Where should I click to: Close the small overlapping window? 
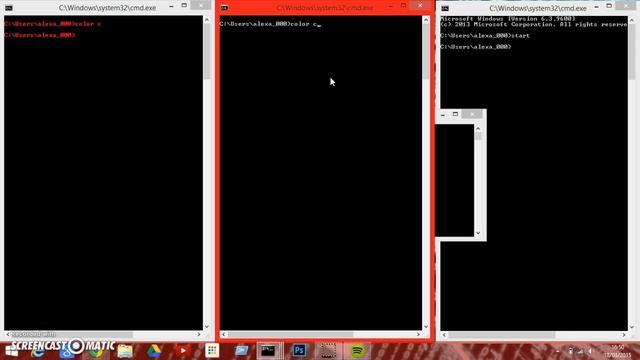[x=472, y=114]
